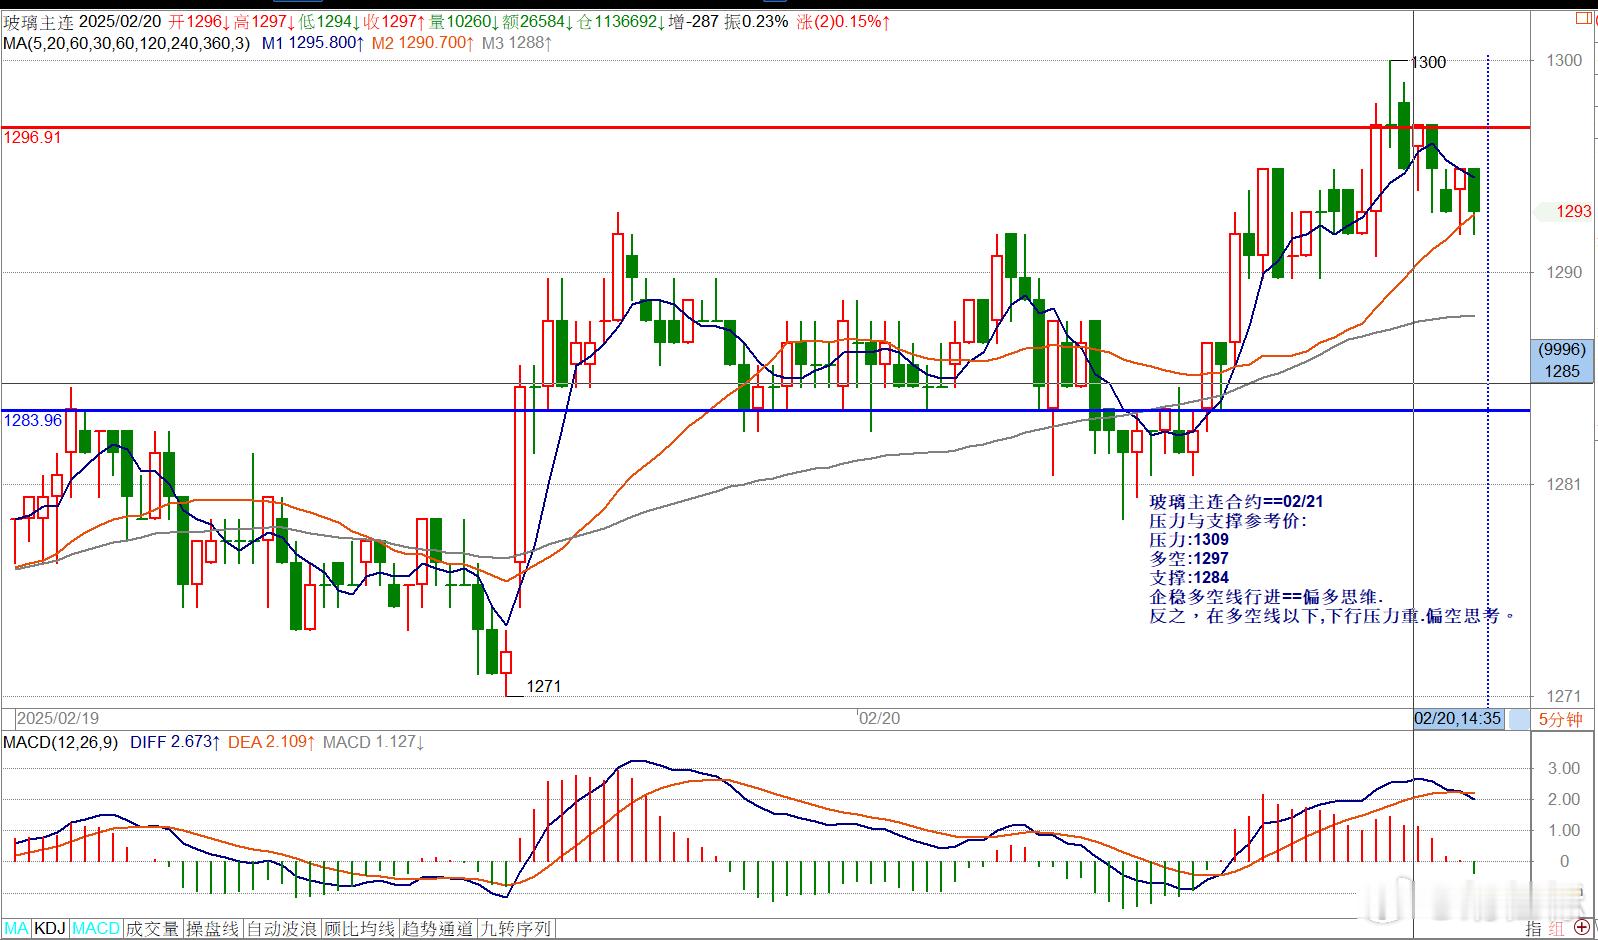Click the 1300 high price marker label
This screenshot has height=940, width=1598.
[1427, 62]
